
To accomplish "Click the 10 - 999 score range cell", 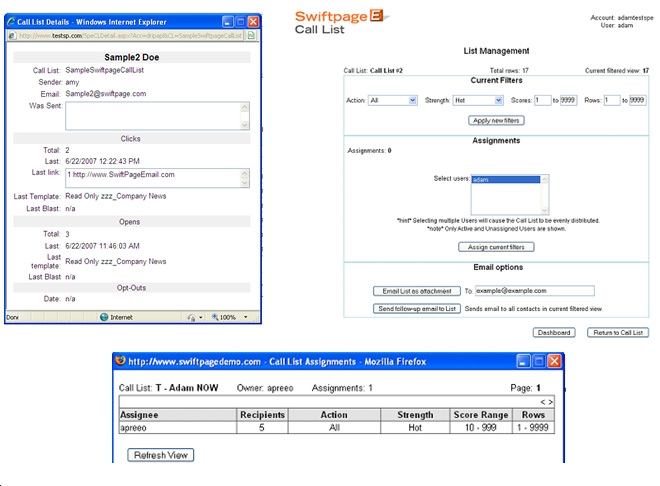I will pos(481,428).
